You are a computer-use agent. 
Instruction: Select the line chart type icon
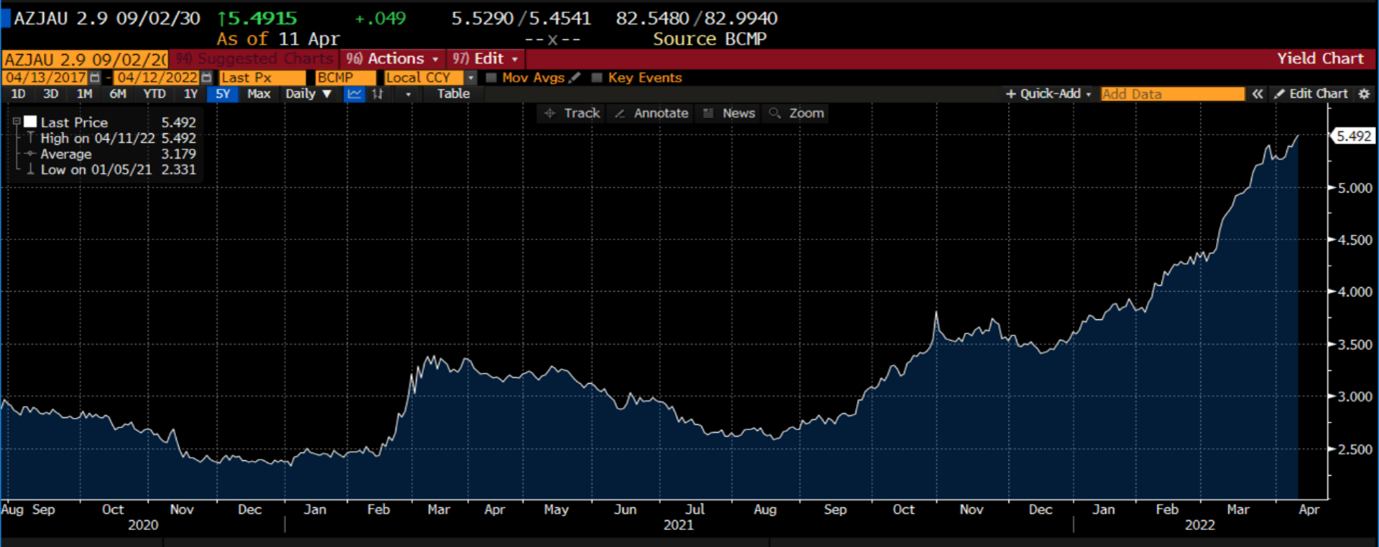coord(355,94)
